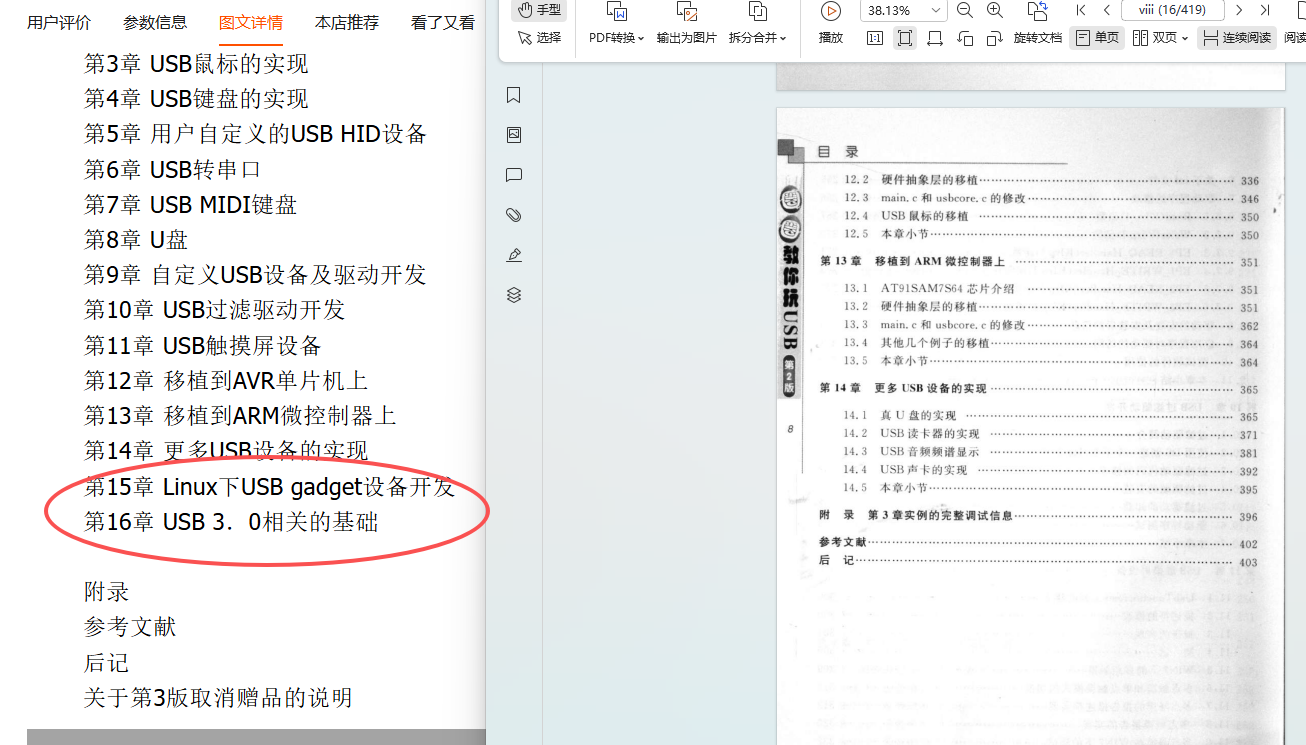The height and width of the screenshot is (745, 1306).
Task: Switch to single page view
Action: 1097,38
